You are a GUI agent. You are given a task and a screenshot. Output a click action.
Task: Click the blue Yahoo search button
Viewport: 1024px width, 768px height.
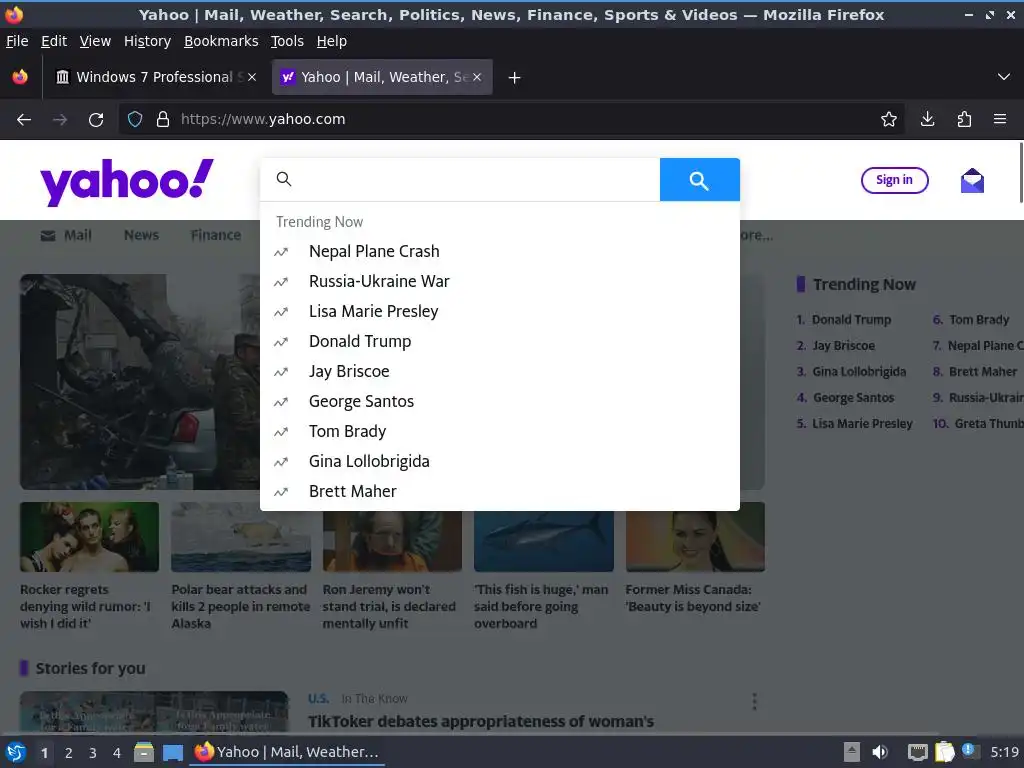point(699,180)
